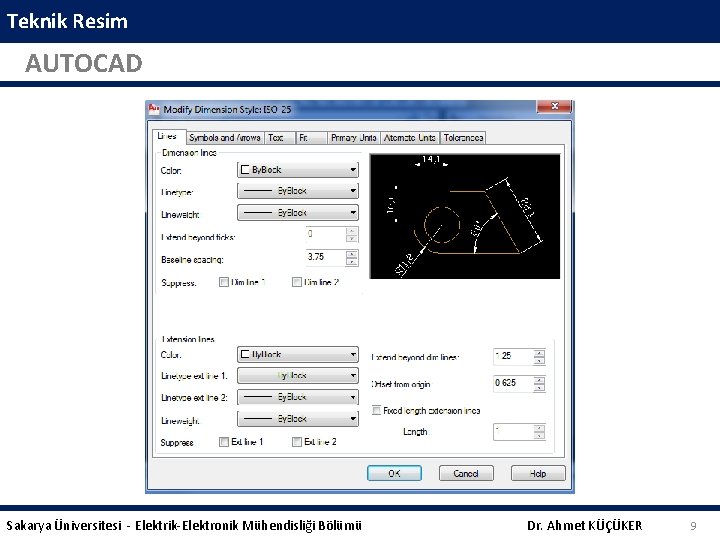Increase Baseline spacing with up arrow
Screen dimensions: 720x540
tap(352, 254)
